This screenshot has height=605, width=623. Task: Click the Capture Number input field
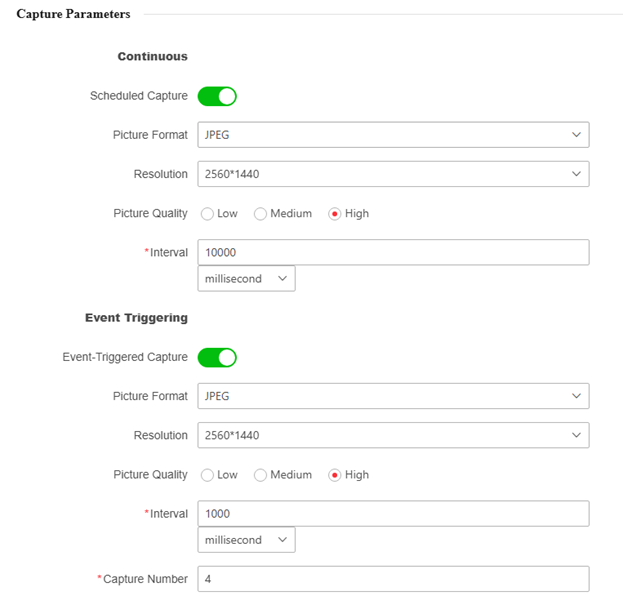(x=392, y=579)
